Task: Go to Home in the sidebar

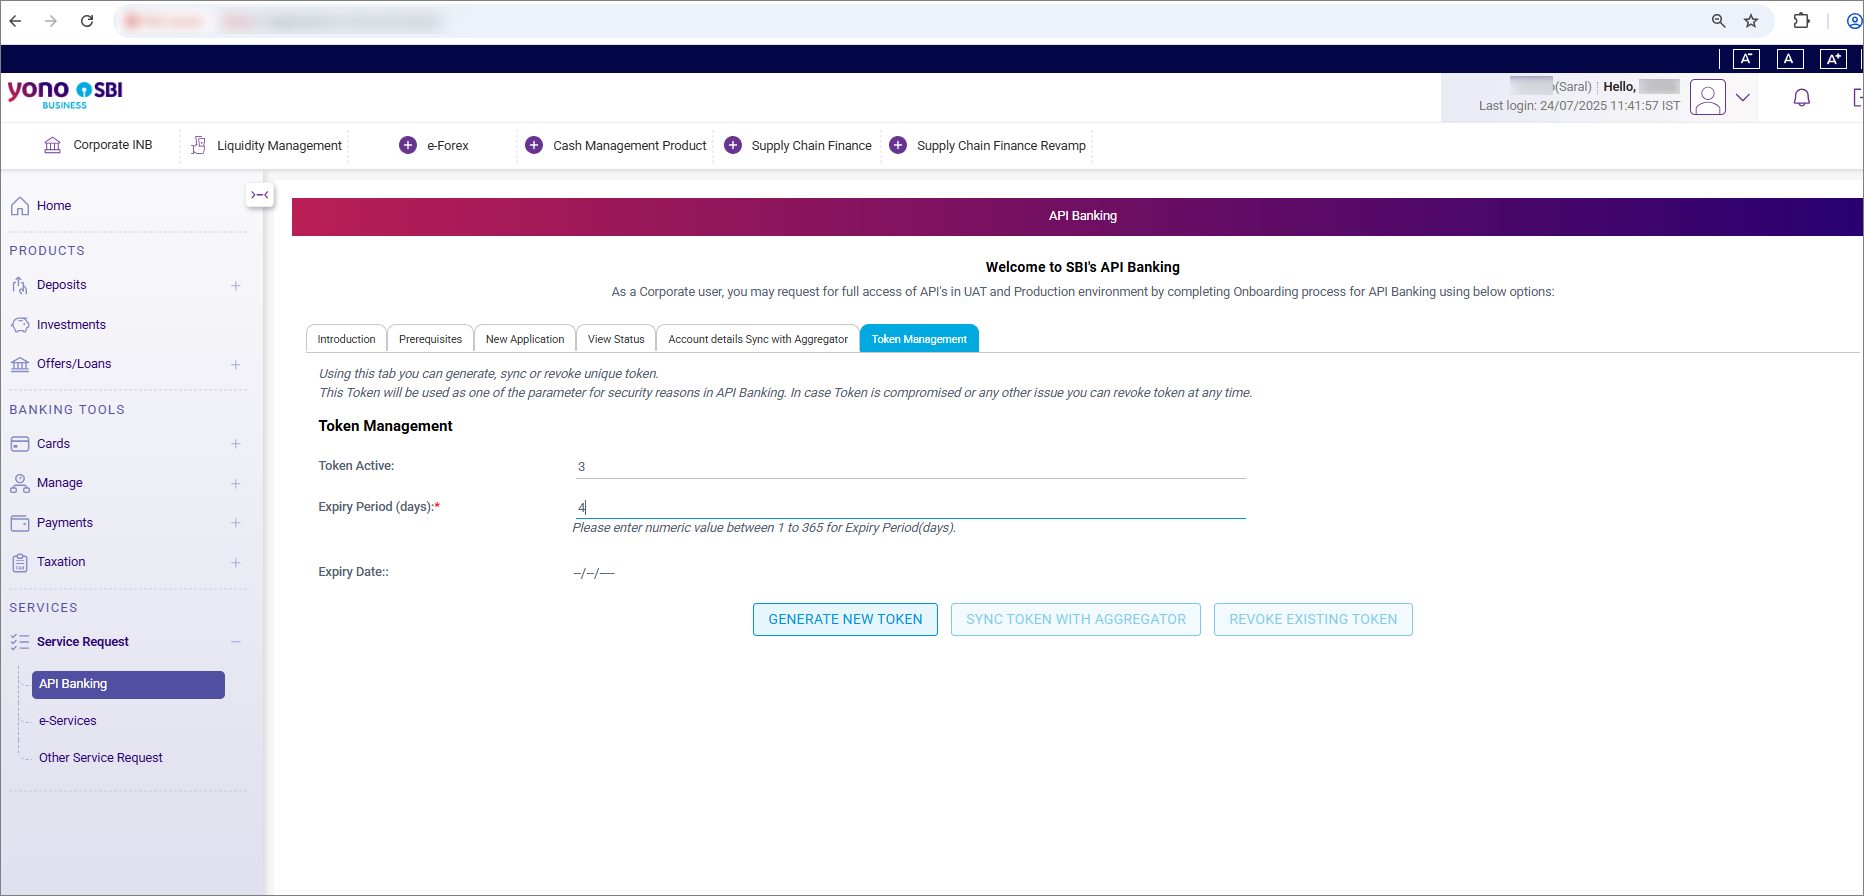Action: pos(54,206)
